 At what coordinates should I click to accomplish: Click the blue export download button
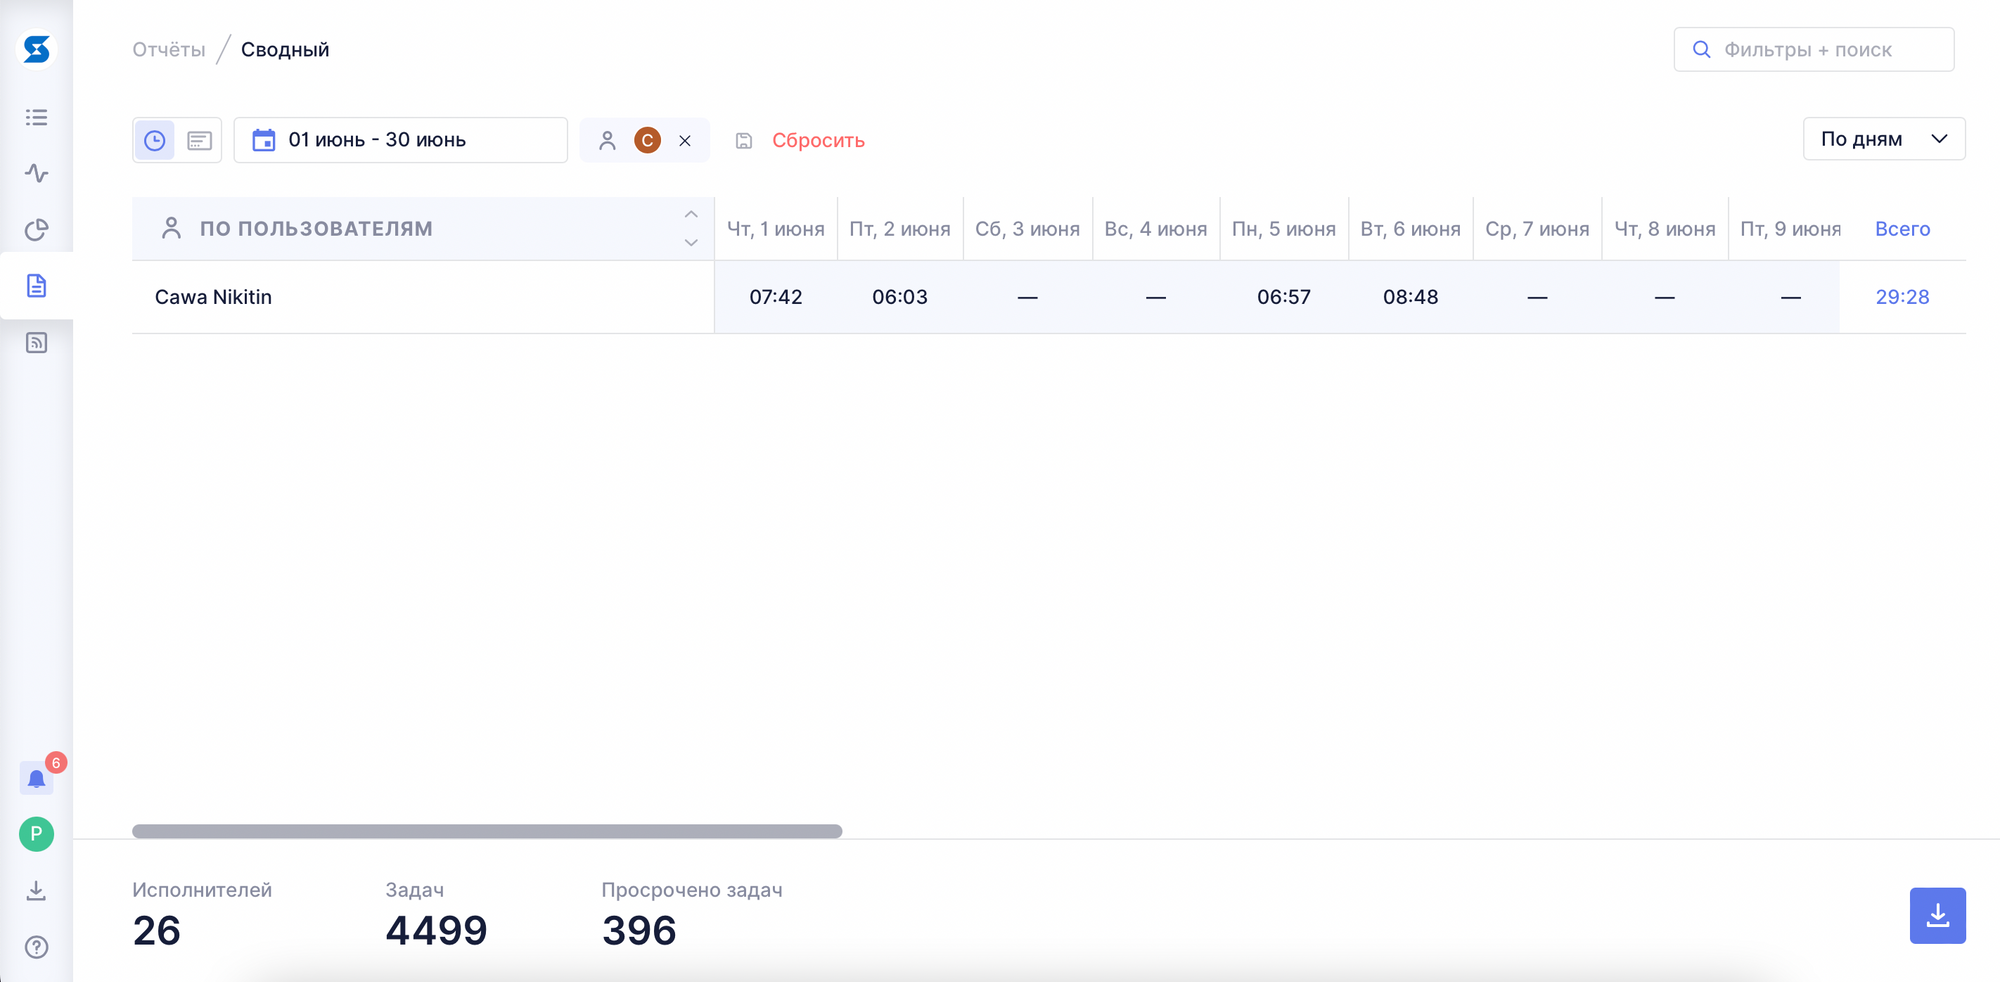(1938, 916)
